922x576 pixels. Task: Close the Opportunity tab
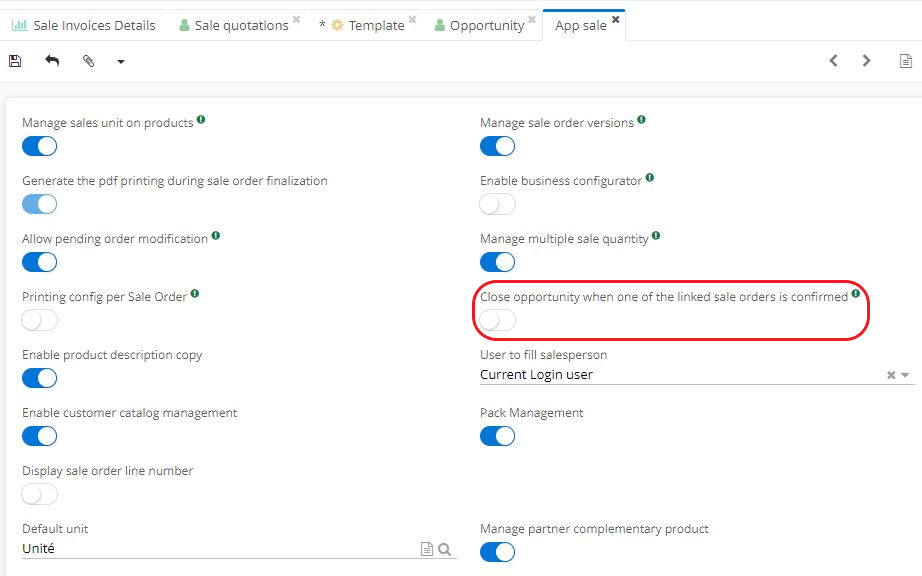coord(532,19)
